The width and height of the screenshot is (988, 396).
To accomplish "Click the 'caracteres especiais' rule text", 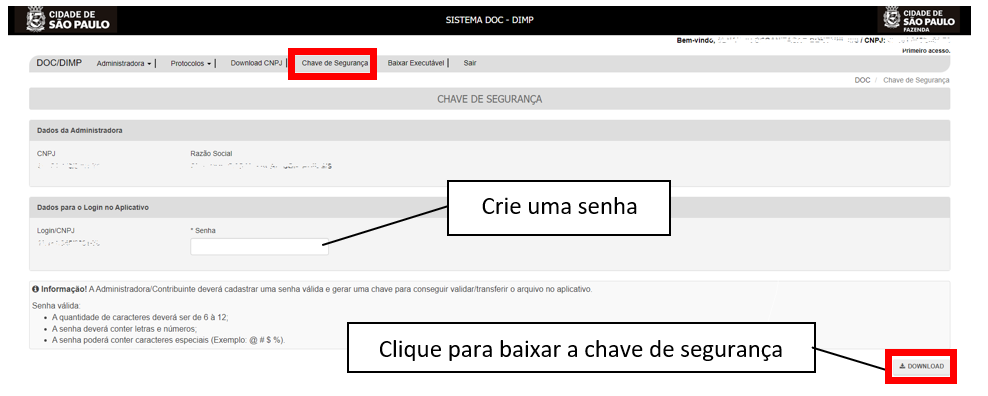I will click(x=168, y=340).
